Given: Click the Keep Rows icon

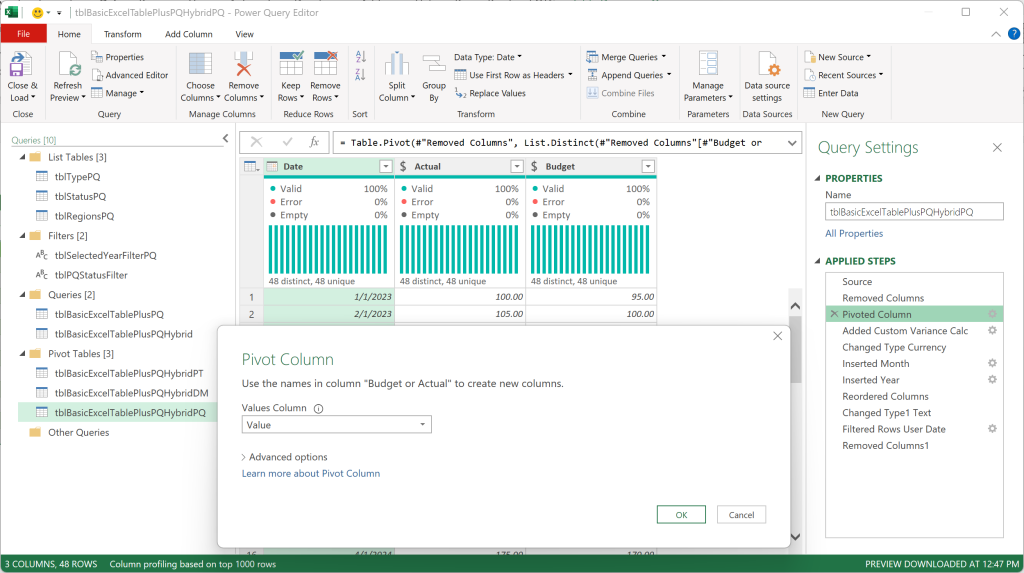Looking at the screenshot, I should click(x=291, y=65).
